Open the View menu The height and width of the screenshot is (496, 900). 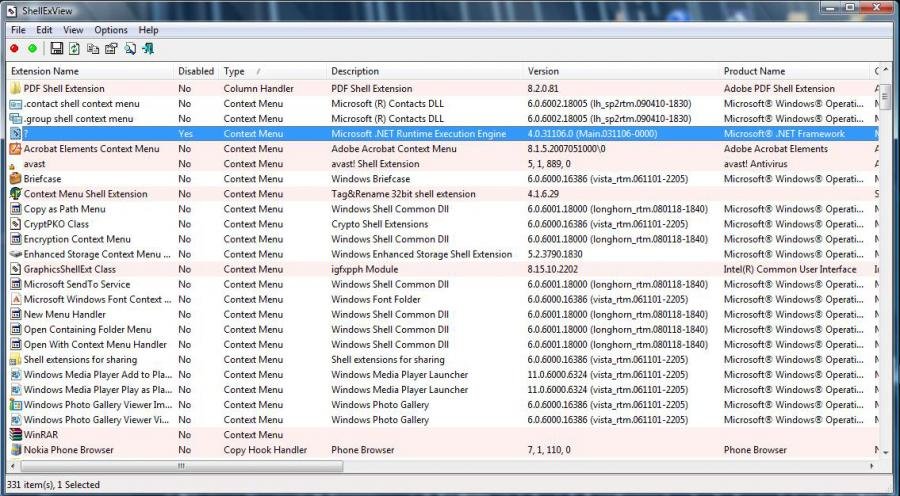pyautogui.click(x=73, y=30)
